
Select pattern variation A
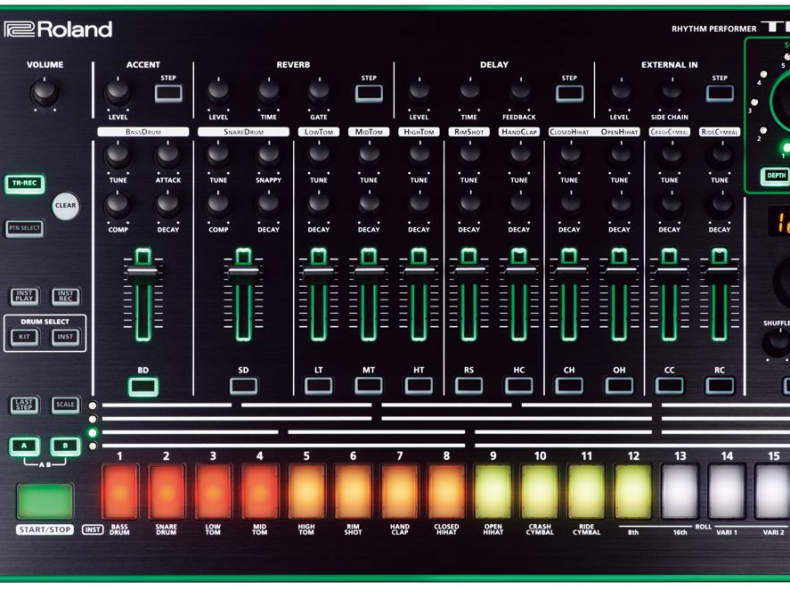point(24,446)
